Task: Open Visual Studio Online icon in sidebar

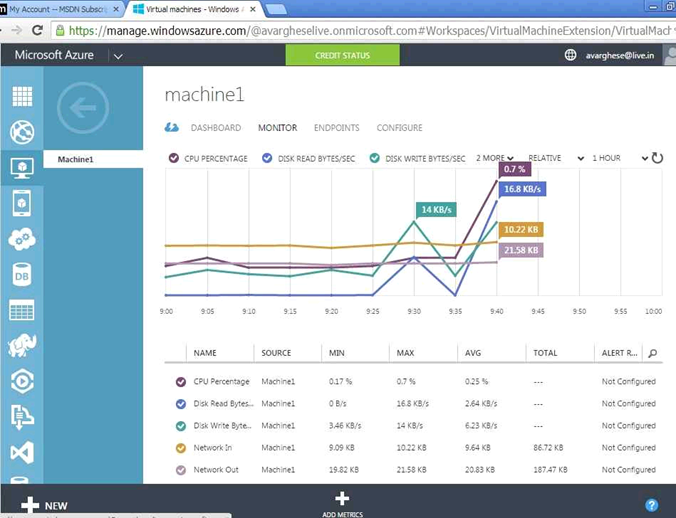Action: point(22,452)
